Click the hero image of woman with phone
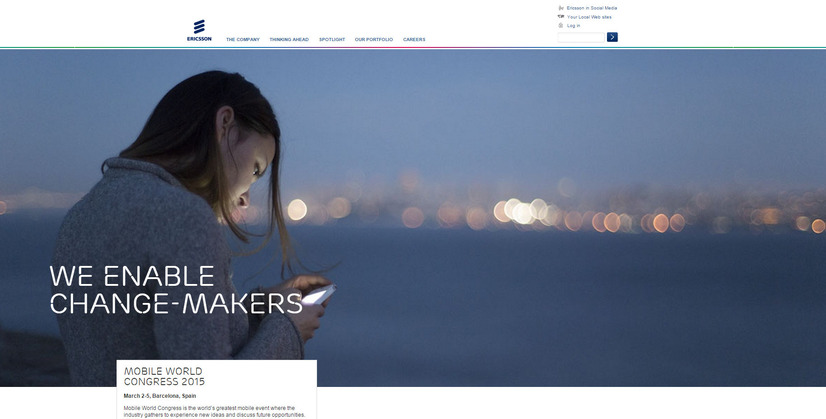The height and width of the screenshot is (419, 826). [x=500, y=180]
